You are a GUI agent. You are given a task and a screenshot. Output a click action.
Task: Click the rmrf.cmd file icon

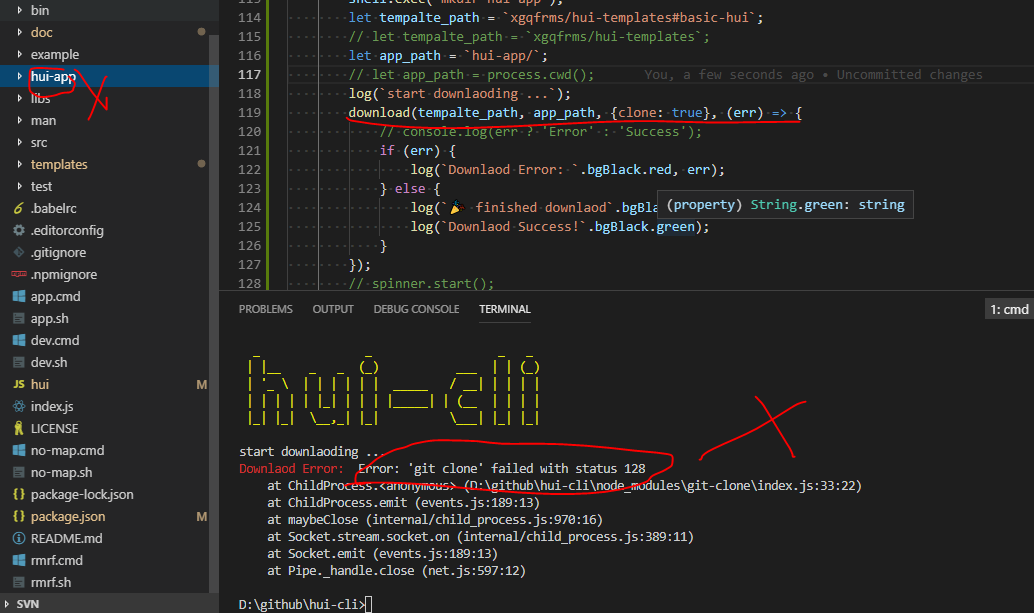(18, 560)
